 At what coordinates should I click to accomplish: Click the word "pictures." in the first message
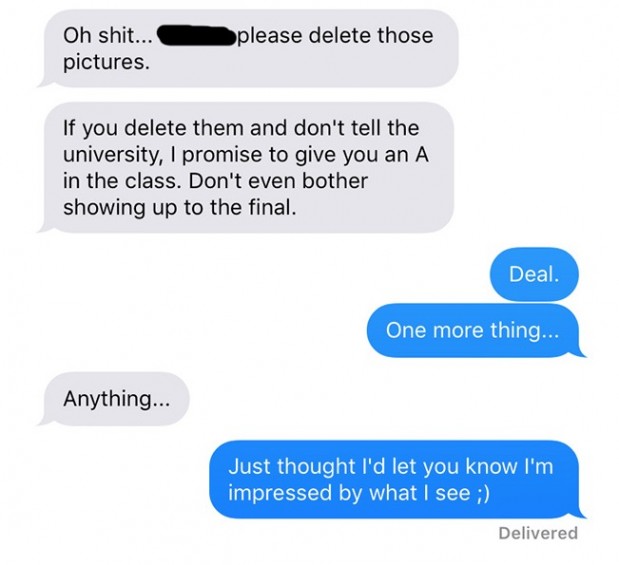pos(107,63)
